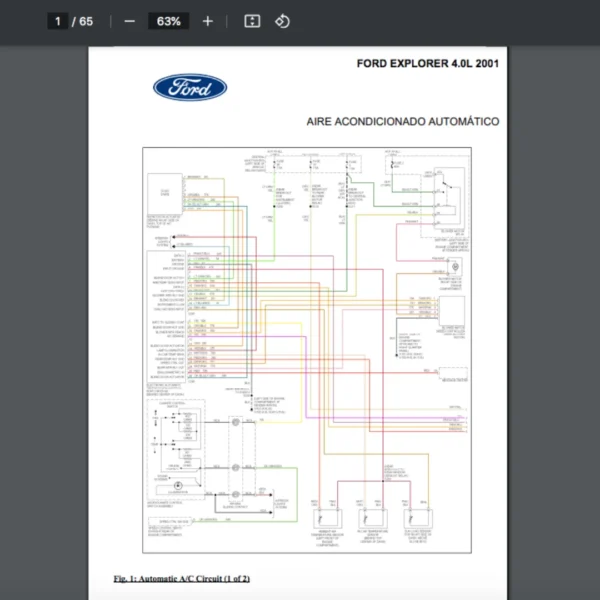The width and height of the screenshot is (600, 600).
Task: Click the blue Ford oval logo
Action: (190, 88)
